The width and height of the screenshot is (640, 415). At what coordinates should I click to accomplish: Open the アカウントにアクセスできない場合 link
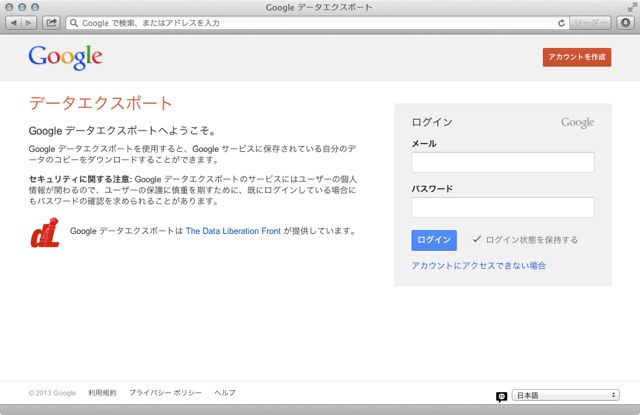[478, 266]
